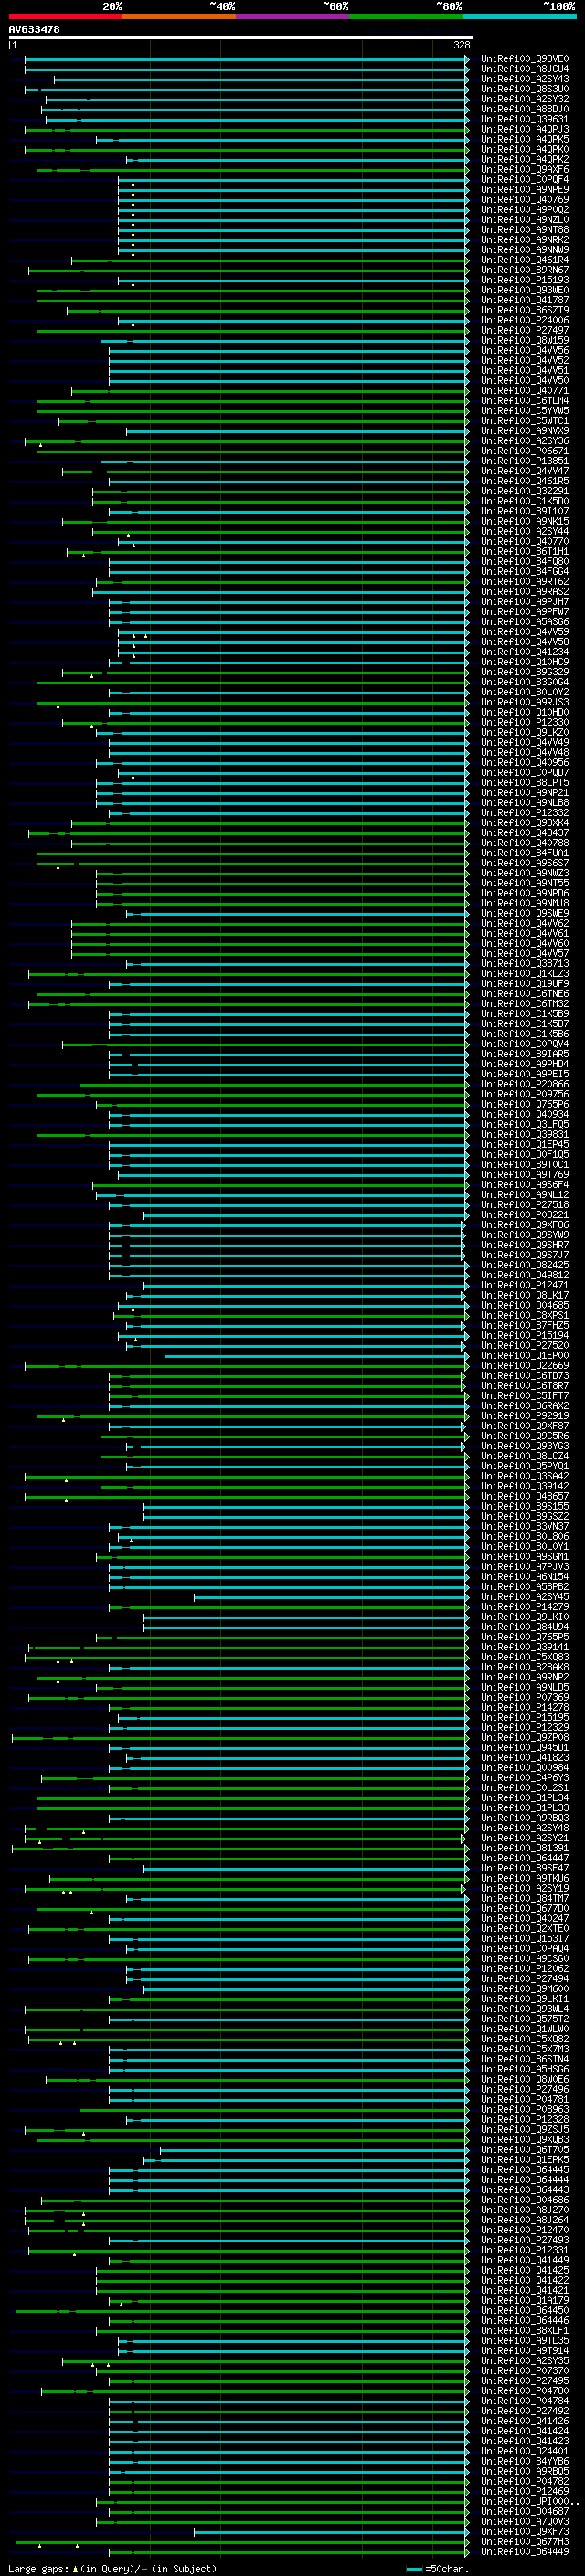The height and width of the screenshot is (2576, 585).
Task: Select hit label UniRef100_Q41787
Action: click(525, 300)
